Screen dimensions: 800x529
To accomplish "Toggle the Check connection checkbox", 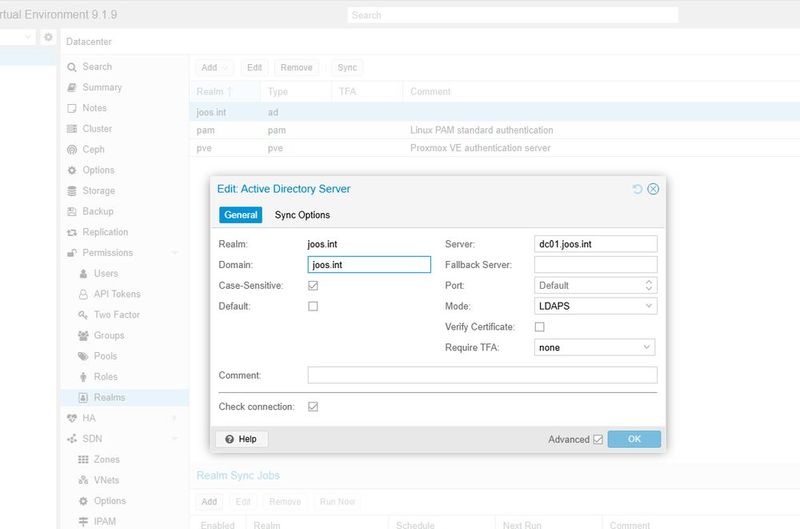I will coord(313,407).
